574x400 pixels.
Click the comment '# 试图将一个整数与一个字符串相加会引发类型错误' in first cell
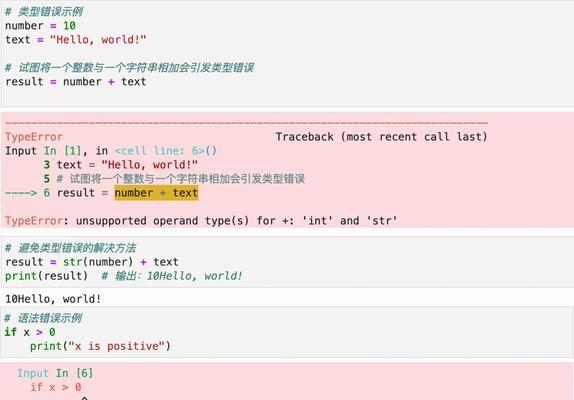coord(129,68)
